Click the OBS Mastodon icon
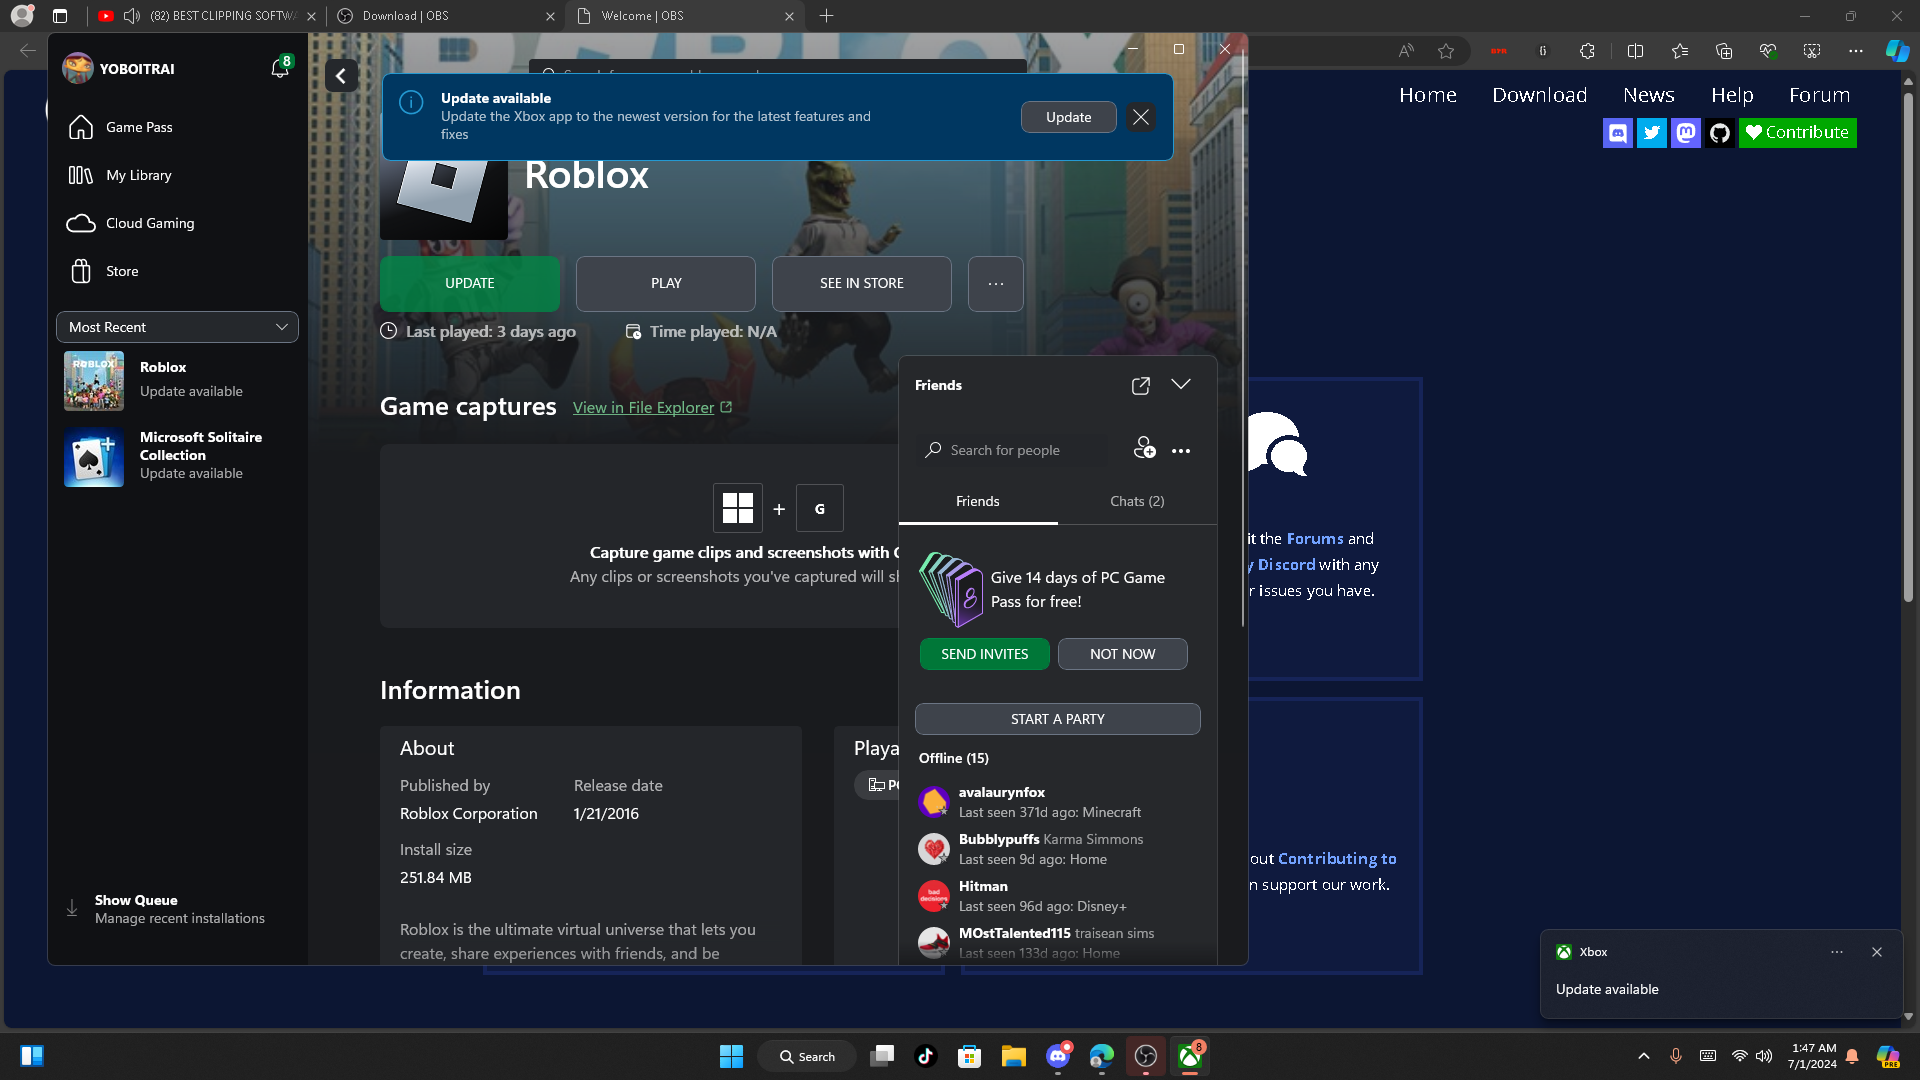This screenshot has width=1920, height=1080. 1686,133
